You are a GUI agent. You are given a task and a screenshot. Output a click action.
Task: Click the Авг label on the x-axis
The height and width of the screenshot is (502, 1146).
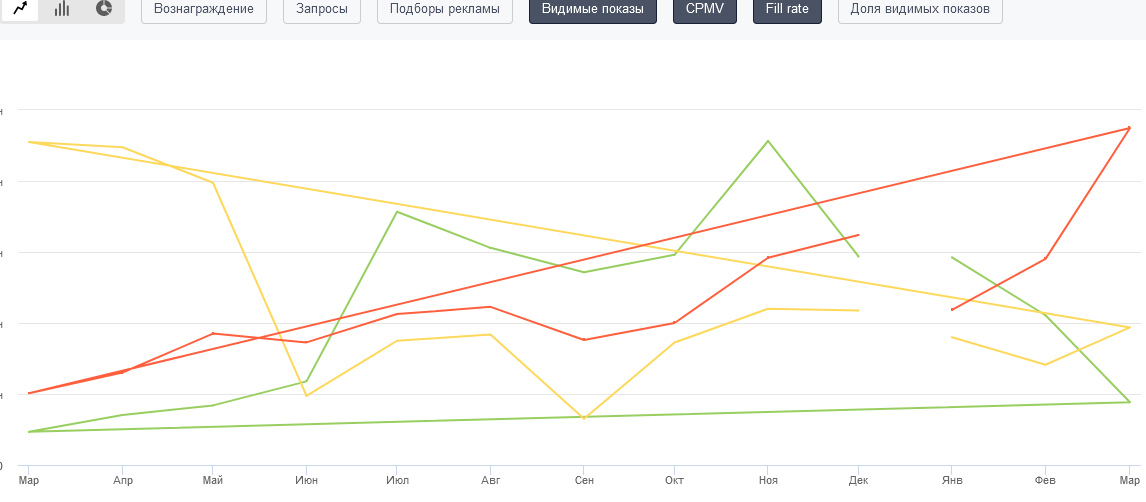tap(490, 481)
